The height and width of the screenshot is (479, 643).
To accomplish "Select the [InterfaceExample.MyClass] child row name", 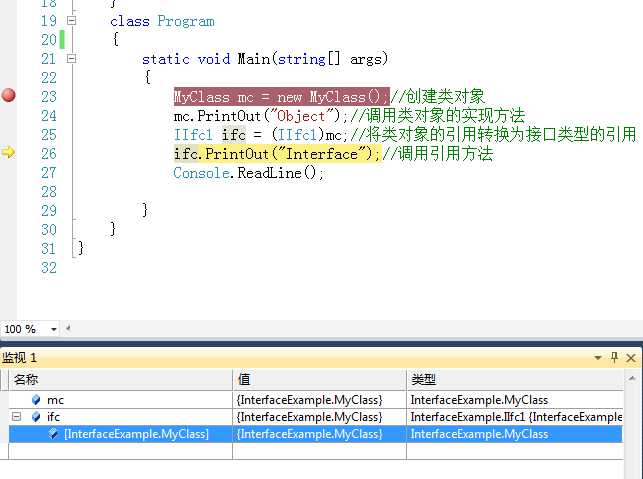I will point(137,434).
